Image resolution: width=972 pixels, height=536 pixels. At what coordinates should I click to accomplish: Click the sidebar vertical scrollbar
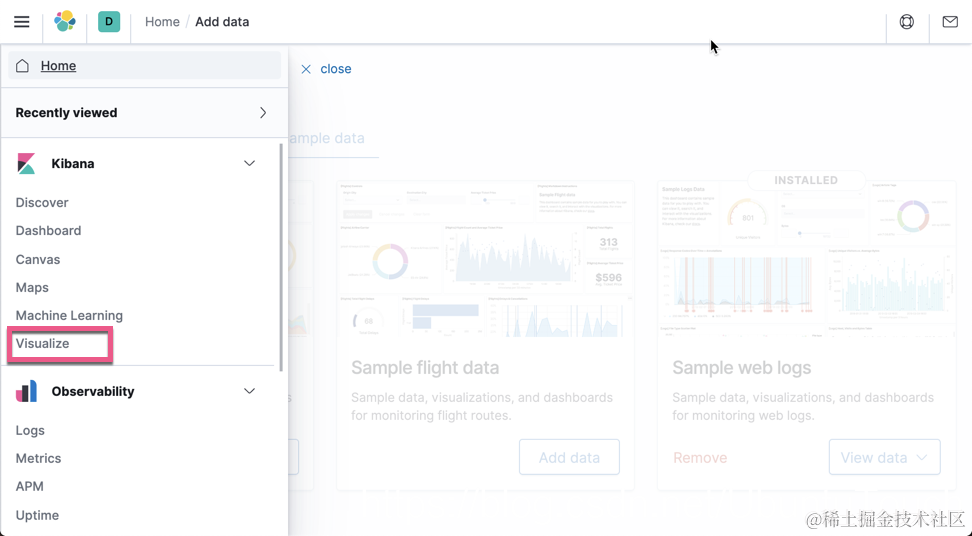click(x=281, y=257)
